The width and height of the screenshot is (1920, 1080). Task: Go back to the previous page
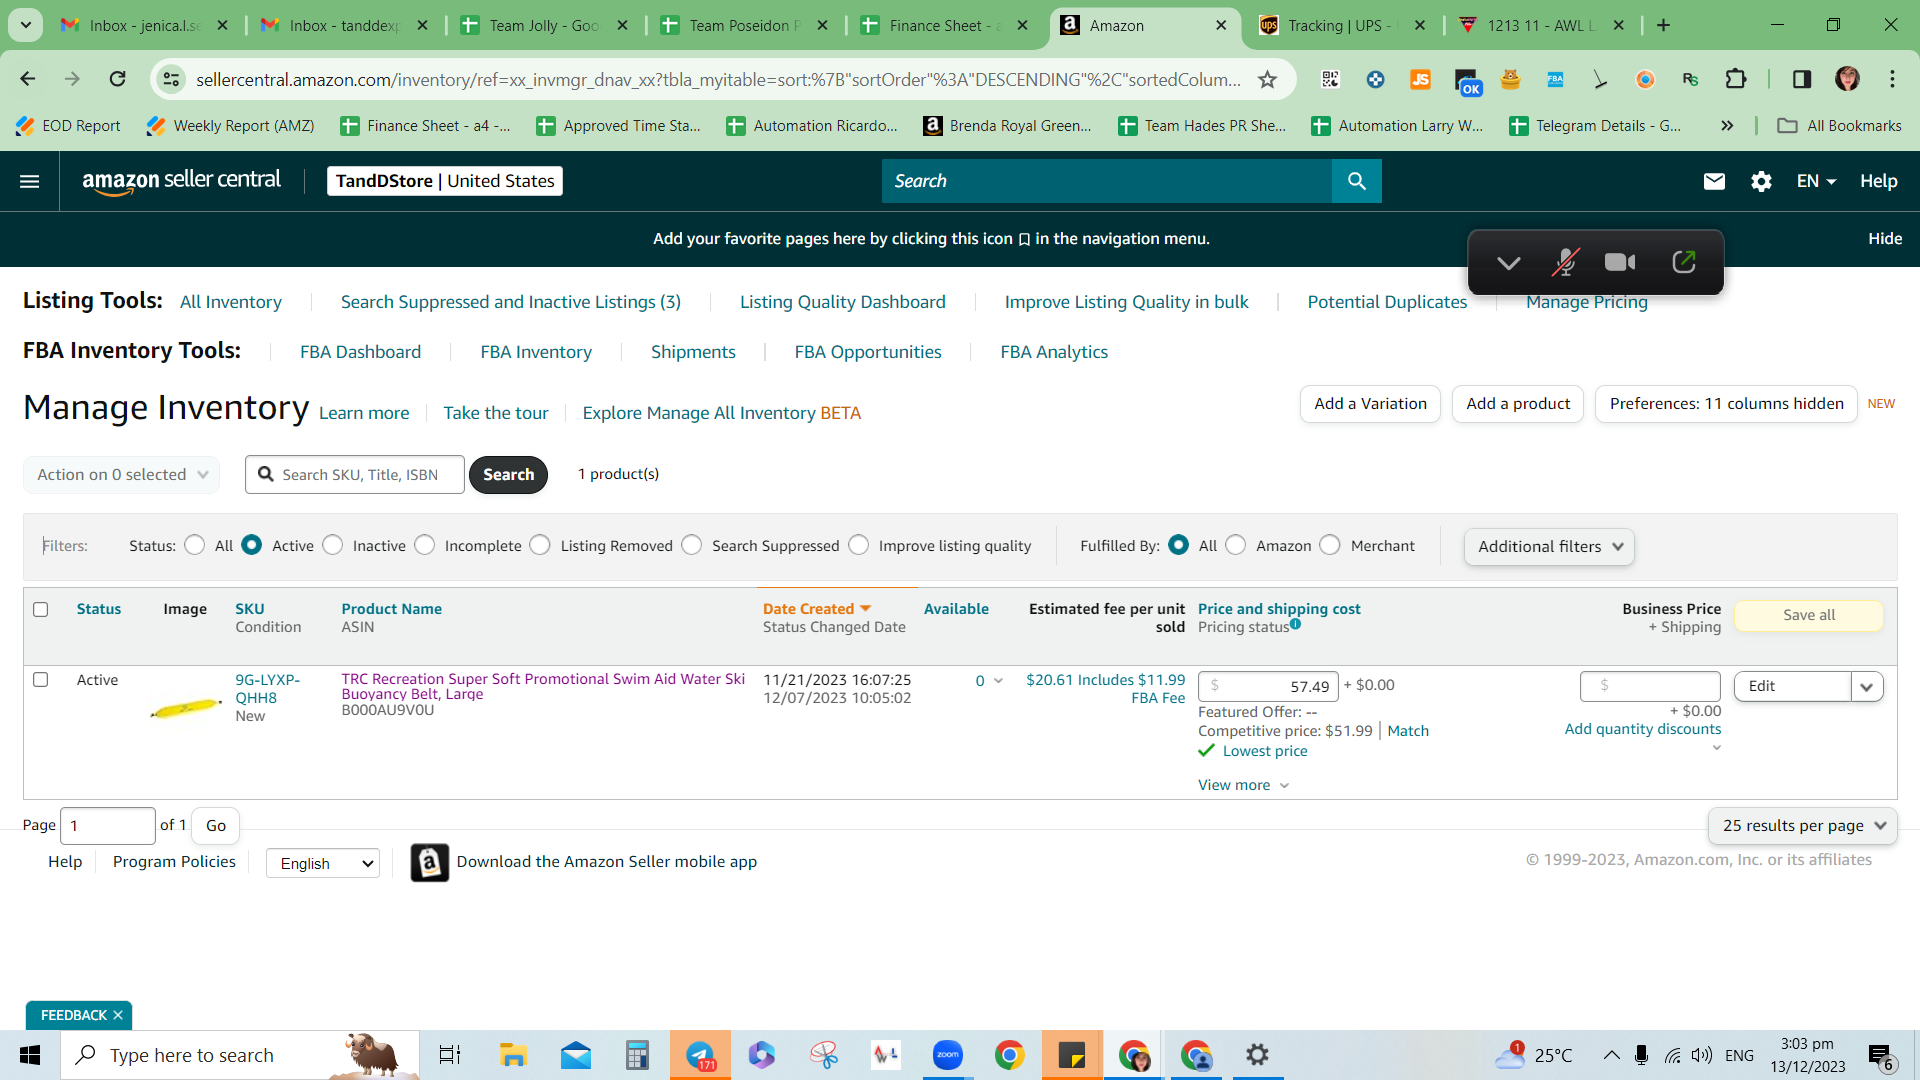coord(28,79)
